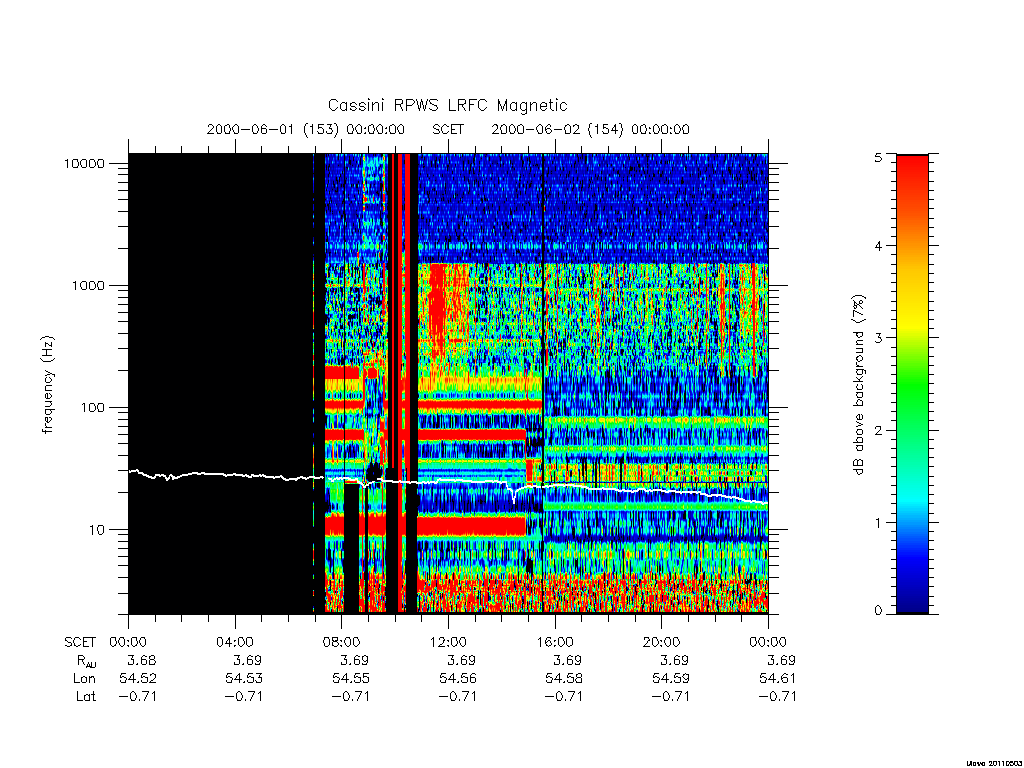Viewport: 1024px width, 768px height.
Task: Click the 04:00 time tick label
Action: tap(234, 642)
